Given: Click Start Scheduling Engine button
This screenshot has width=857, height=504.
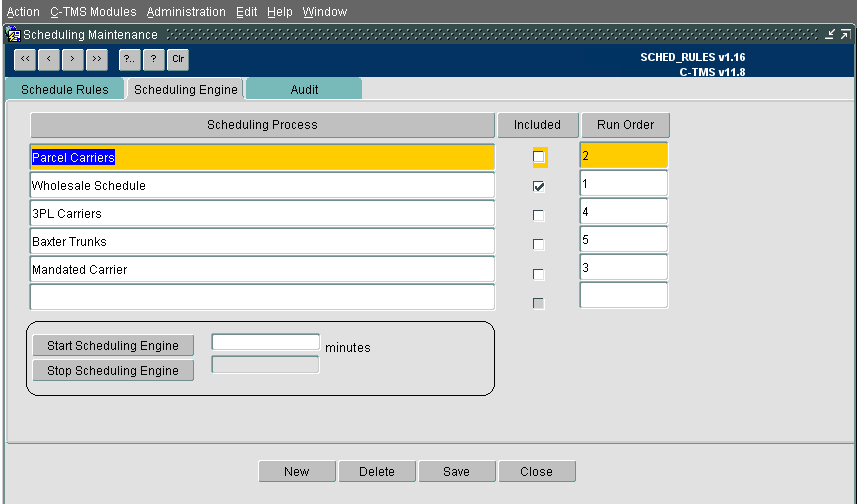Looking at the screenshot, I should click(113, 345).
